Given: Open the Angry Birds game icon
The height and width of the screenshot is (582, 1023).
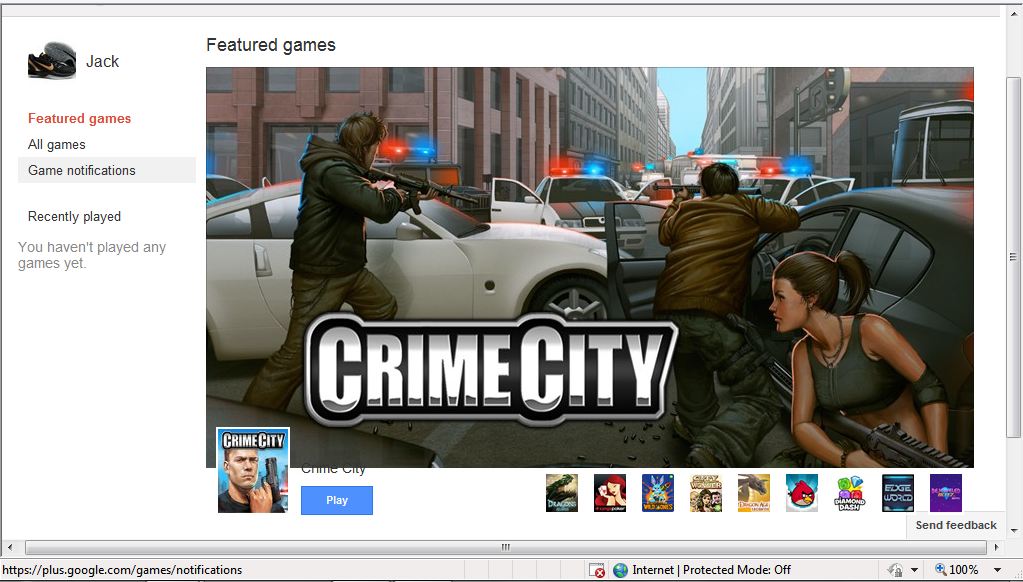Looking at the screenshot, I should (802, 493).
